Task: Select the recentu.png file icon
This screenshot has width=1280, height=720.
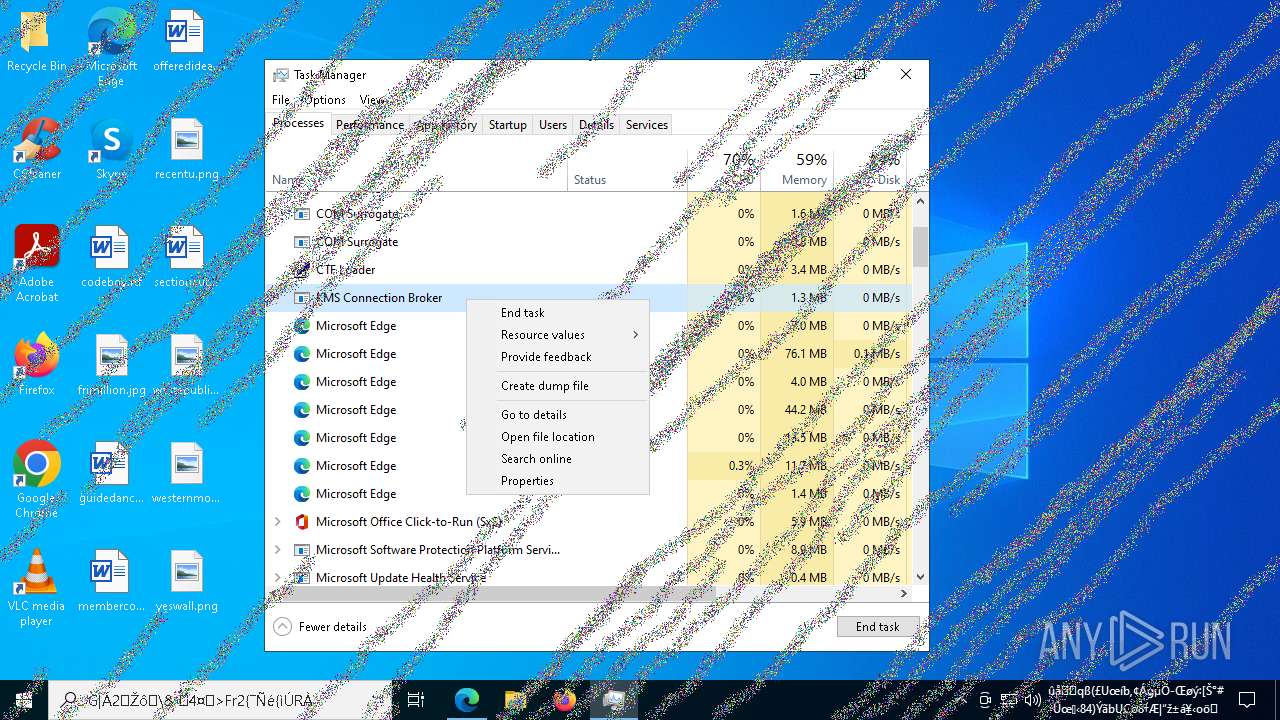Action: [186, 150]
